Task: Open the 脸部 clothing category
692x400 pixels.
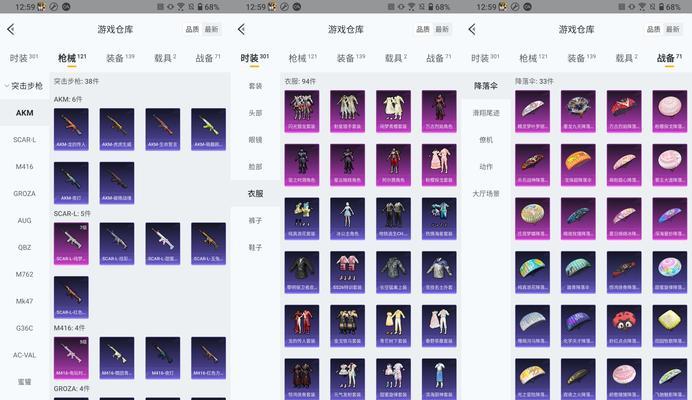Action: (x=255, y=167)
